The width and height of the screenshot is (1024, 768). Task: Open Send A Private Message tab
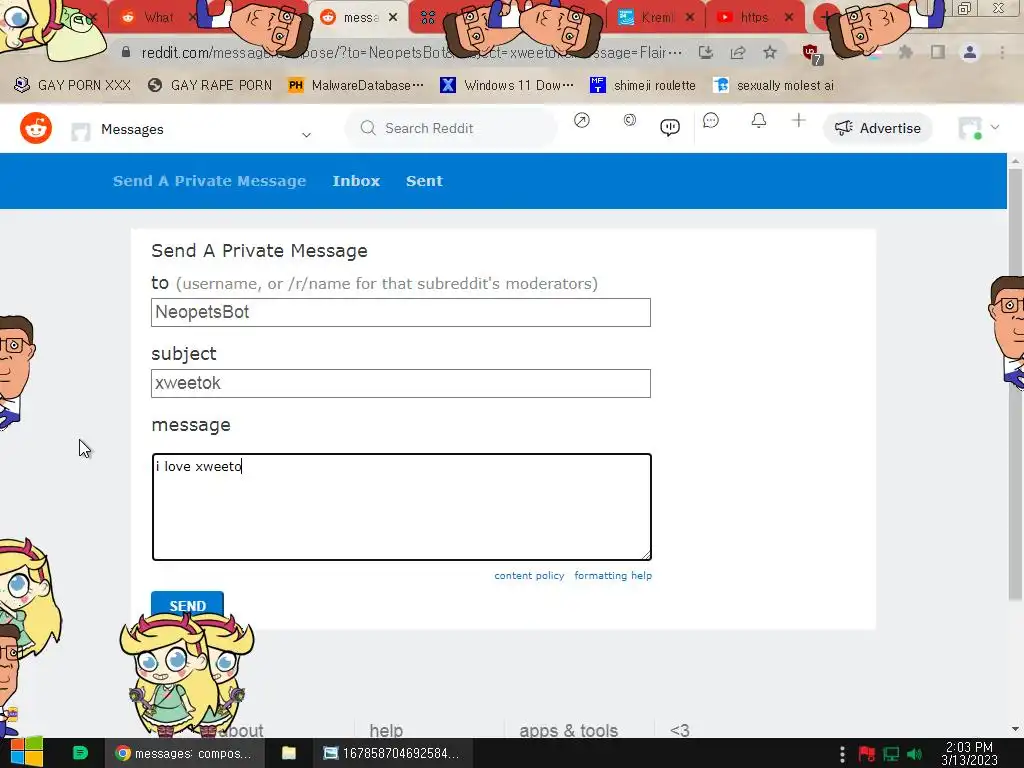click(x=210, y=181)
